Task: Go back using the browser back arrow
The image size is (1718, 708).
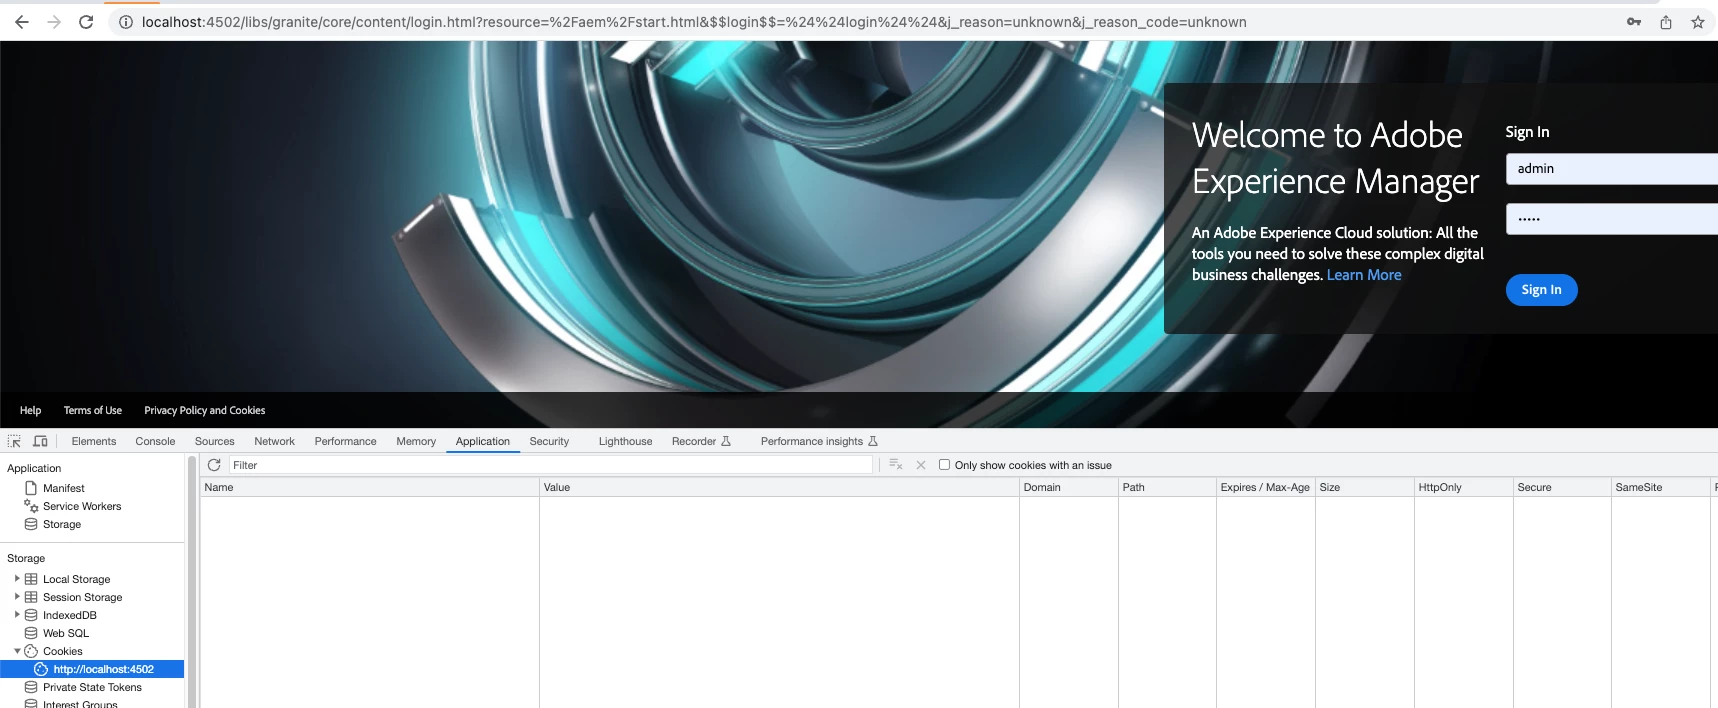Action: click(22, 22)
